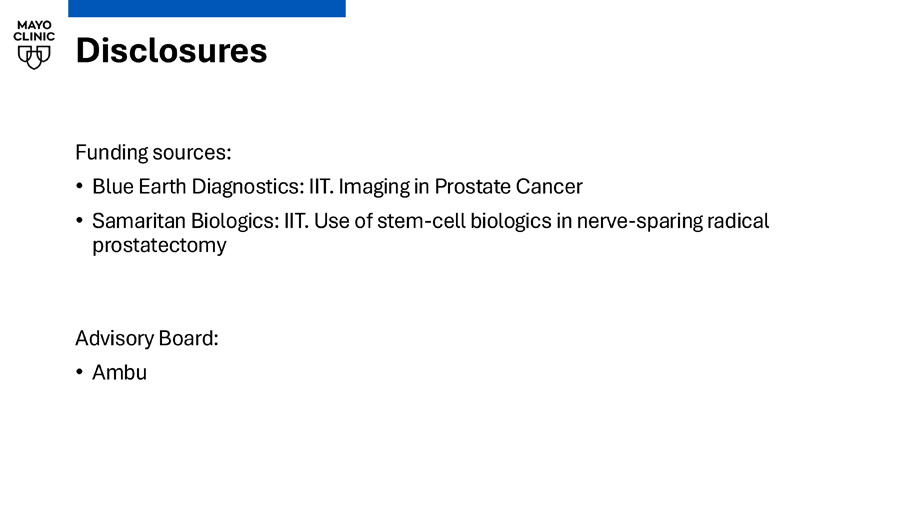
Task: Click the bullet point before Samaritan
Action: 80,221
